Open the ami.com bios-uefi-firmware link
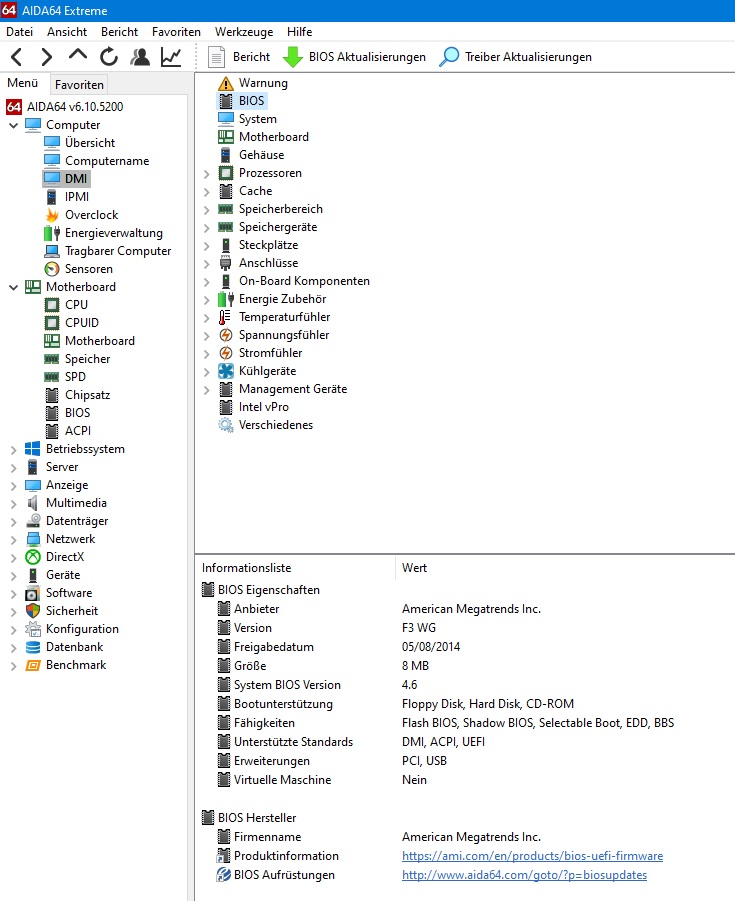Screen dimensions: 735x901 (x=532, y=856)
